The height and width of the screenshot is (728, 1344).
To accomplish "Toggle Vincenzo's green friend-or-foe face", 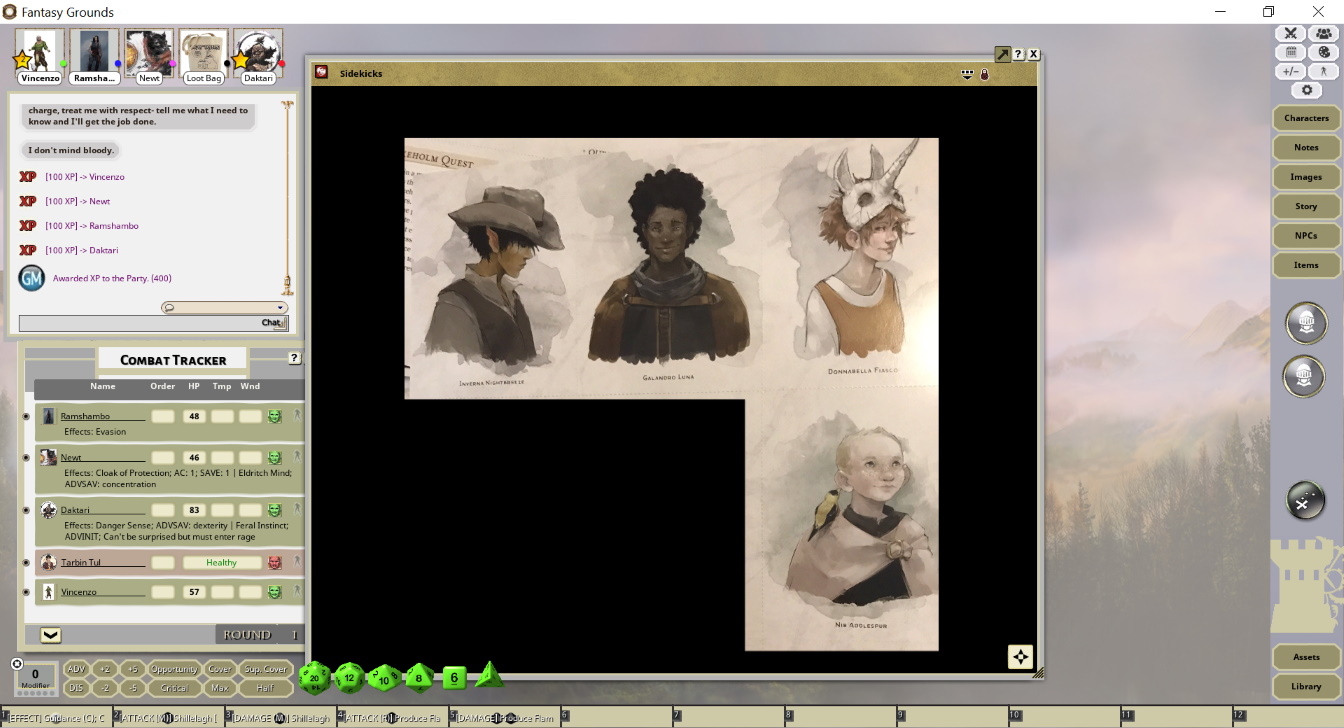I will coord(274,592).
